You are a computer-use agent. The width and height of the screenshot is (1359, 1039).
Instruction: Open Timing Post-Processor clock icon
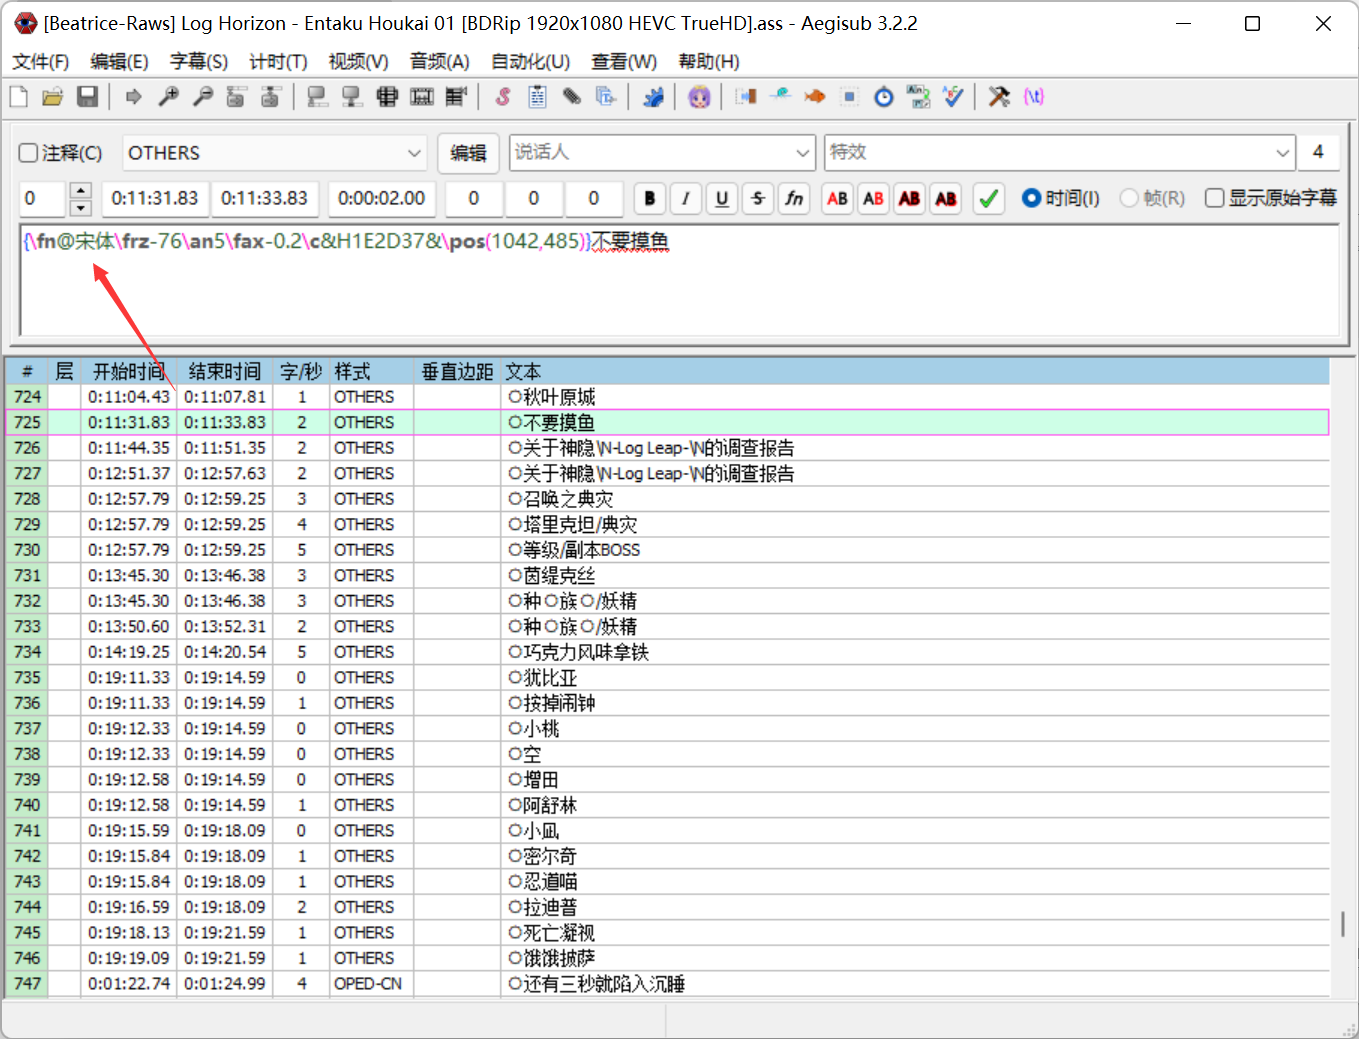pyautogui.click(x=884, y=97)
